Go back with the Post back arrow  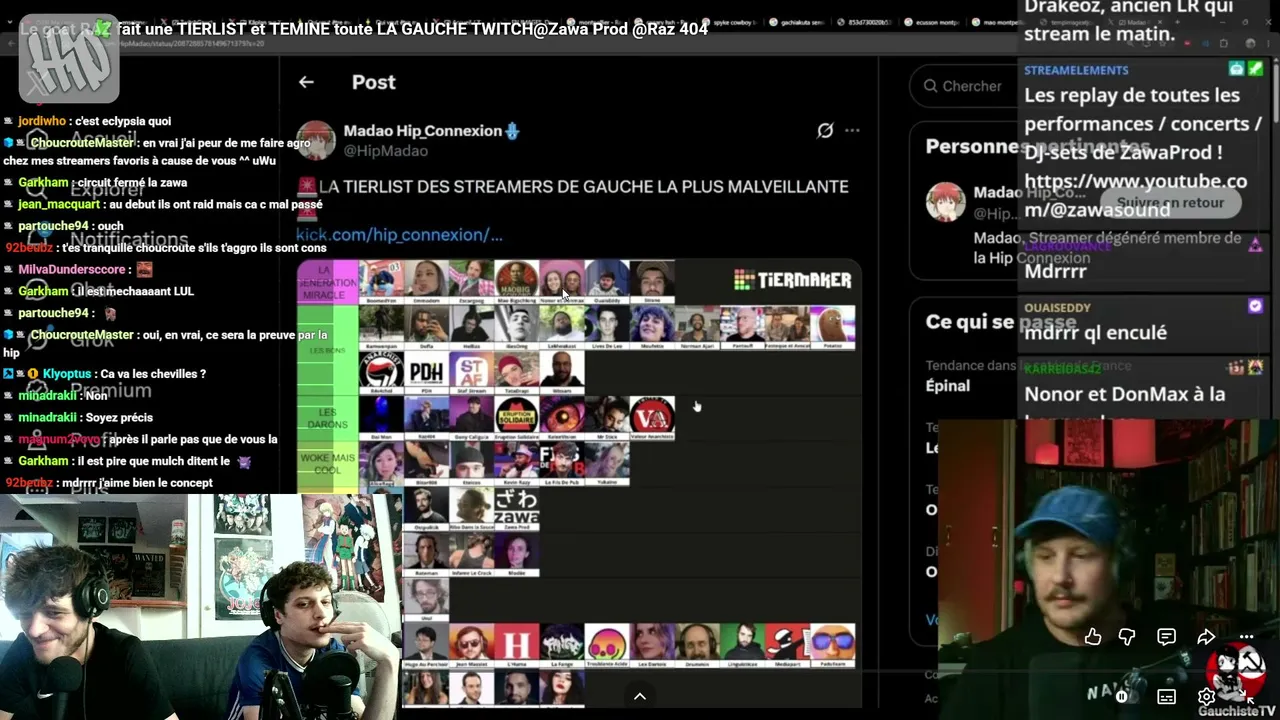306,82
